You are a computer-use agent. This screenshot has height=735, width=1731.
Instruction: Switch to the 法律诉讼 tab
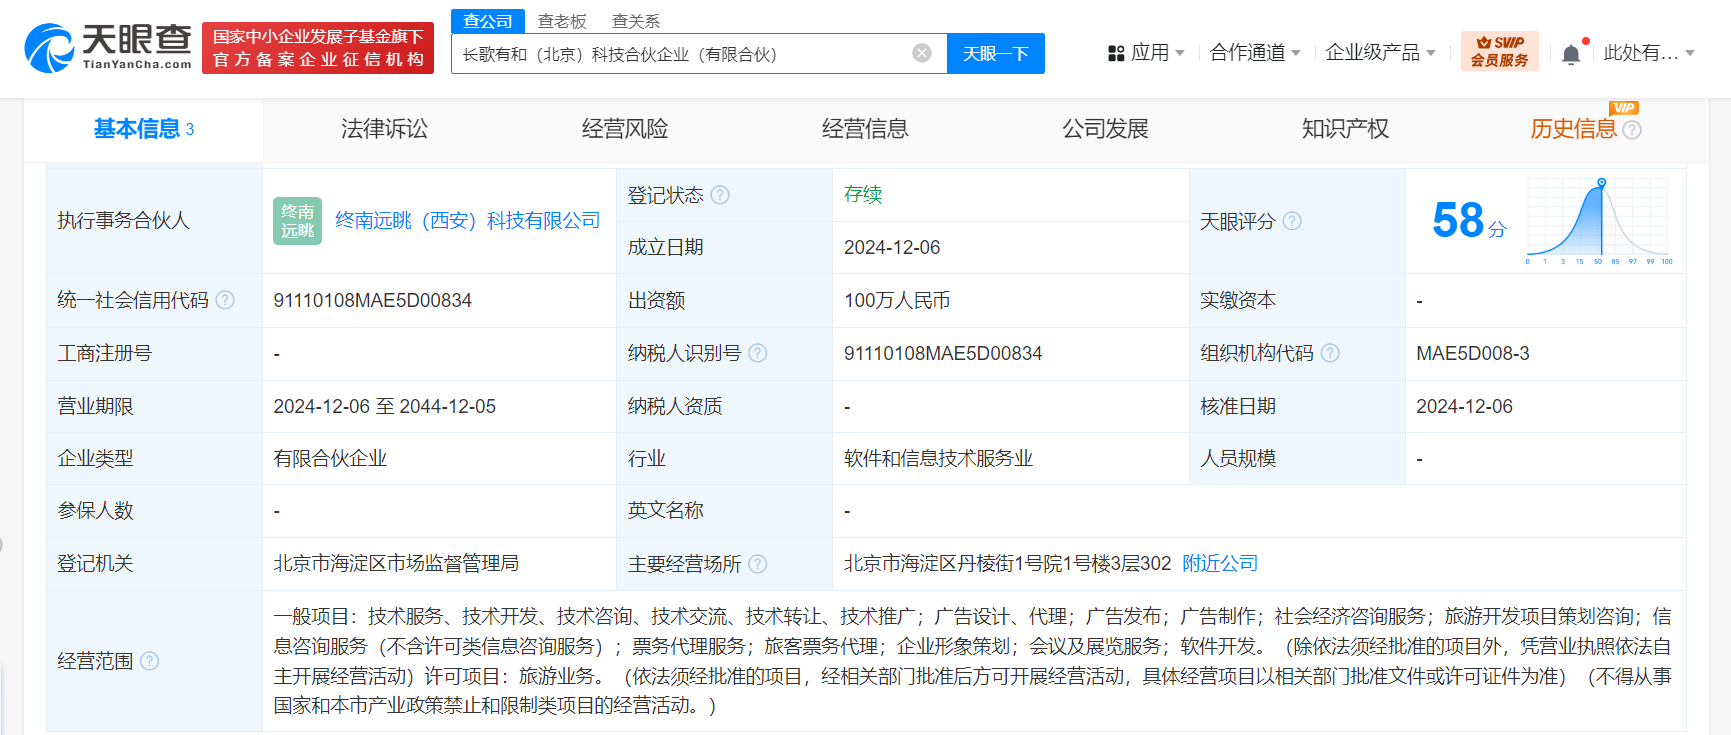click(x=384, y=129)
